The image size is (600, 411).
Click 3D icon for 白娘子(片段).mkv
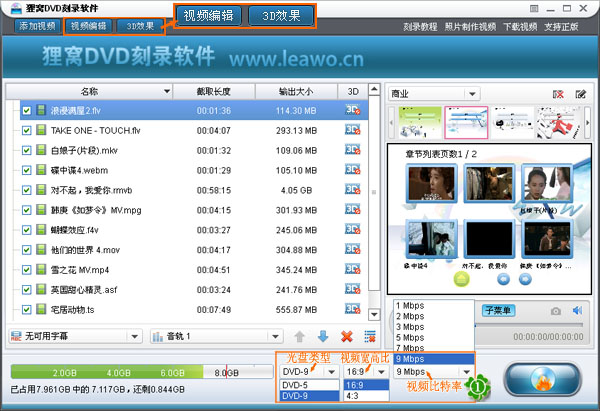point(352,150)
